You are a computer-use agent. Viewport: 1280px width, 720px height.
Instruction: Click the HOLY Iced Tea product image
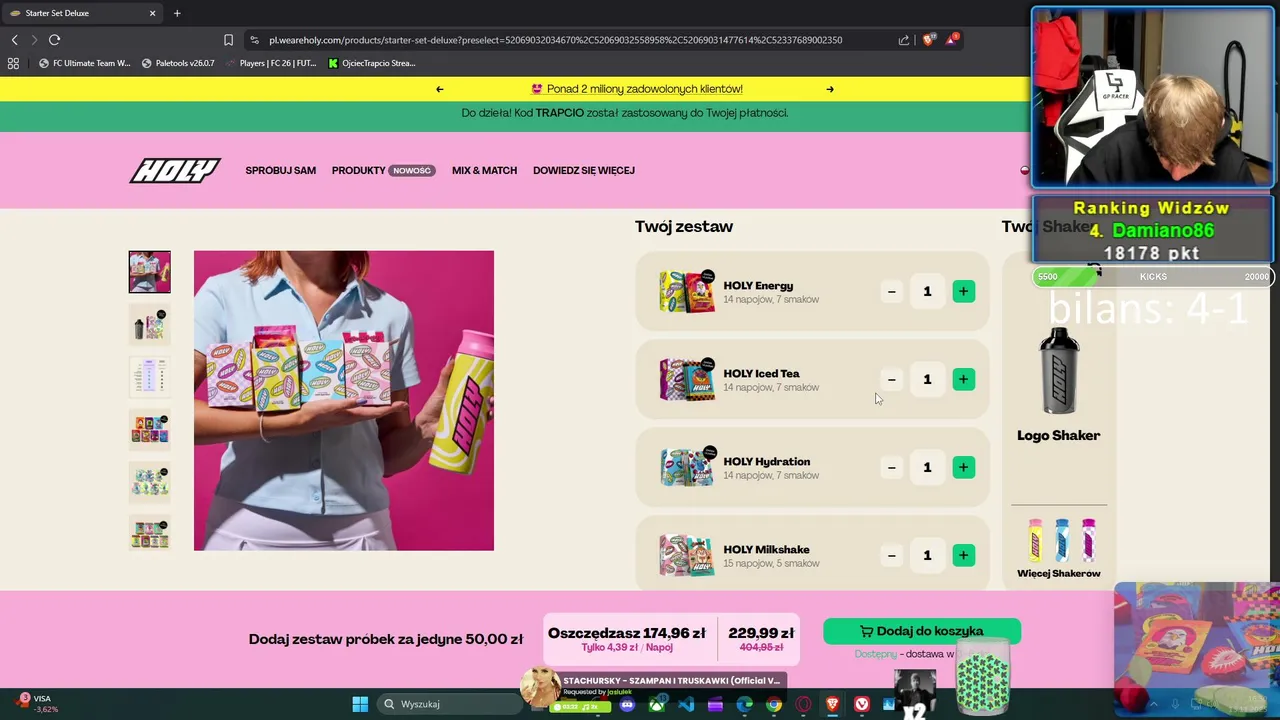click(687, 379)
